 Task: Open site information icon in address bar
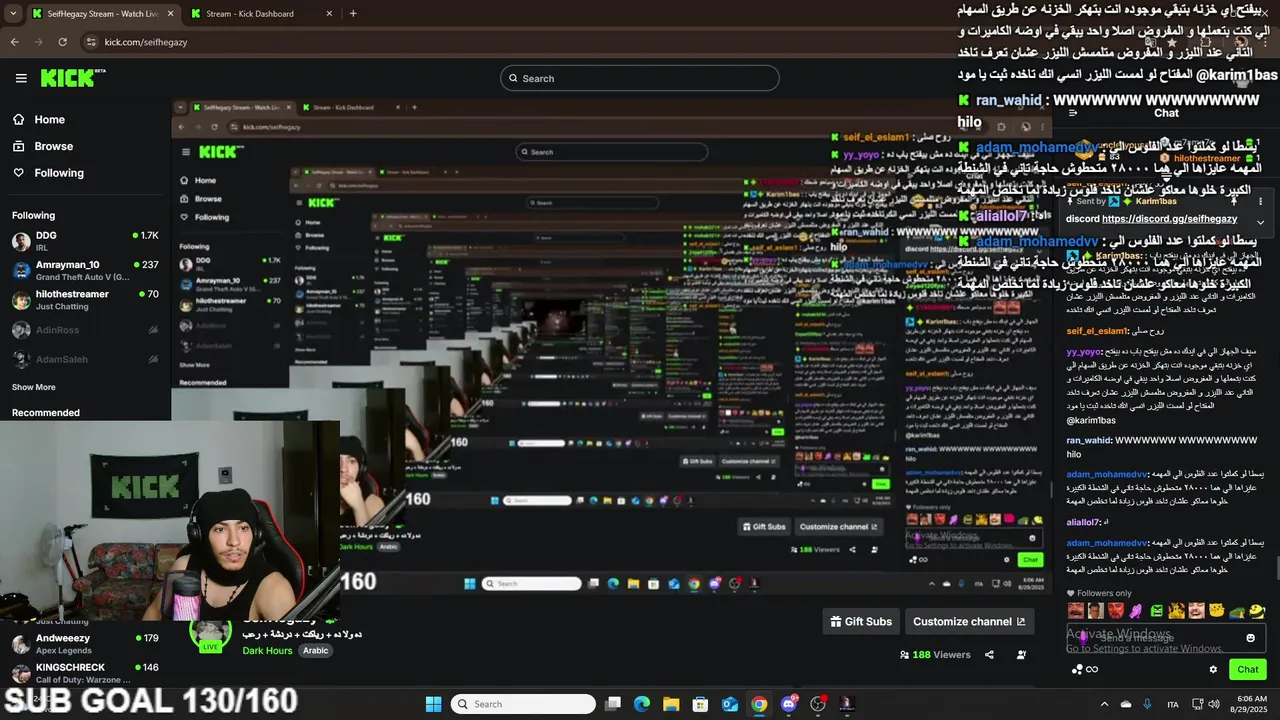[x=91, y=42]
